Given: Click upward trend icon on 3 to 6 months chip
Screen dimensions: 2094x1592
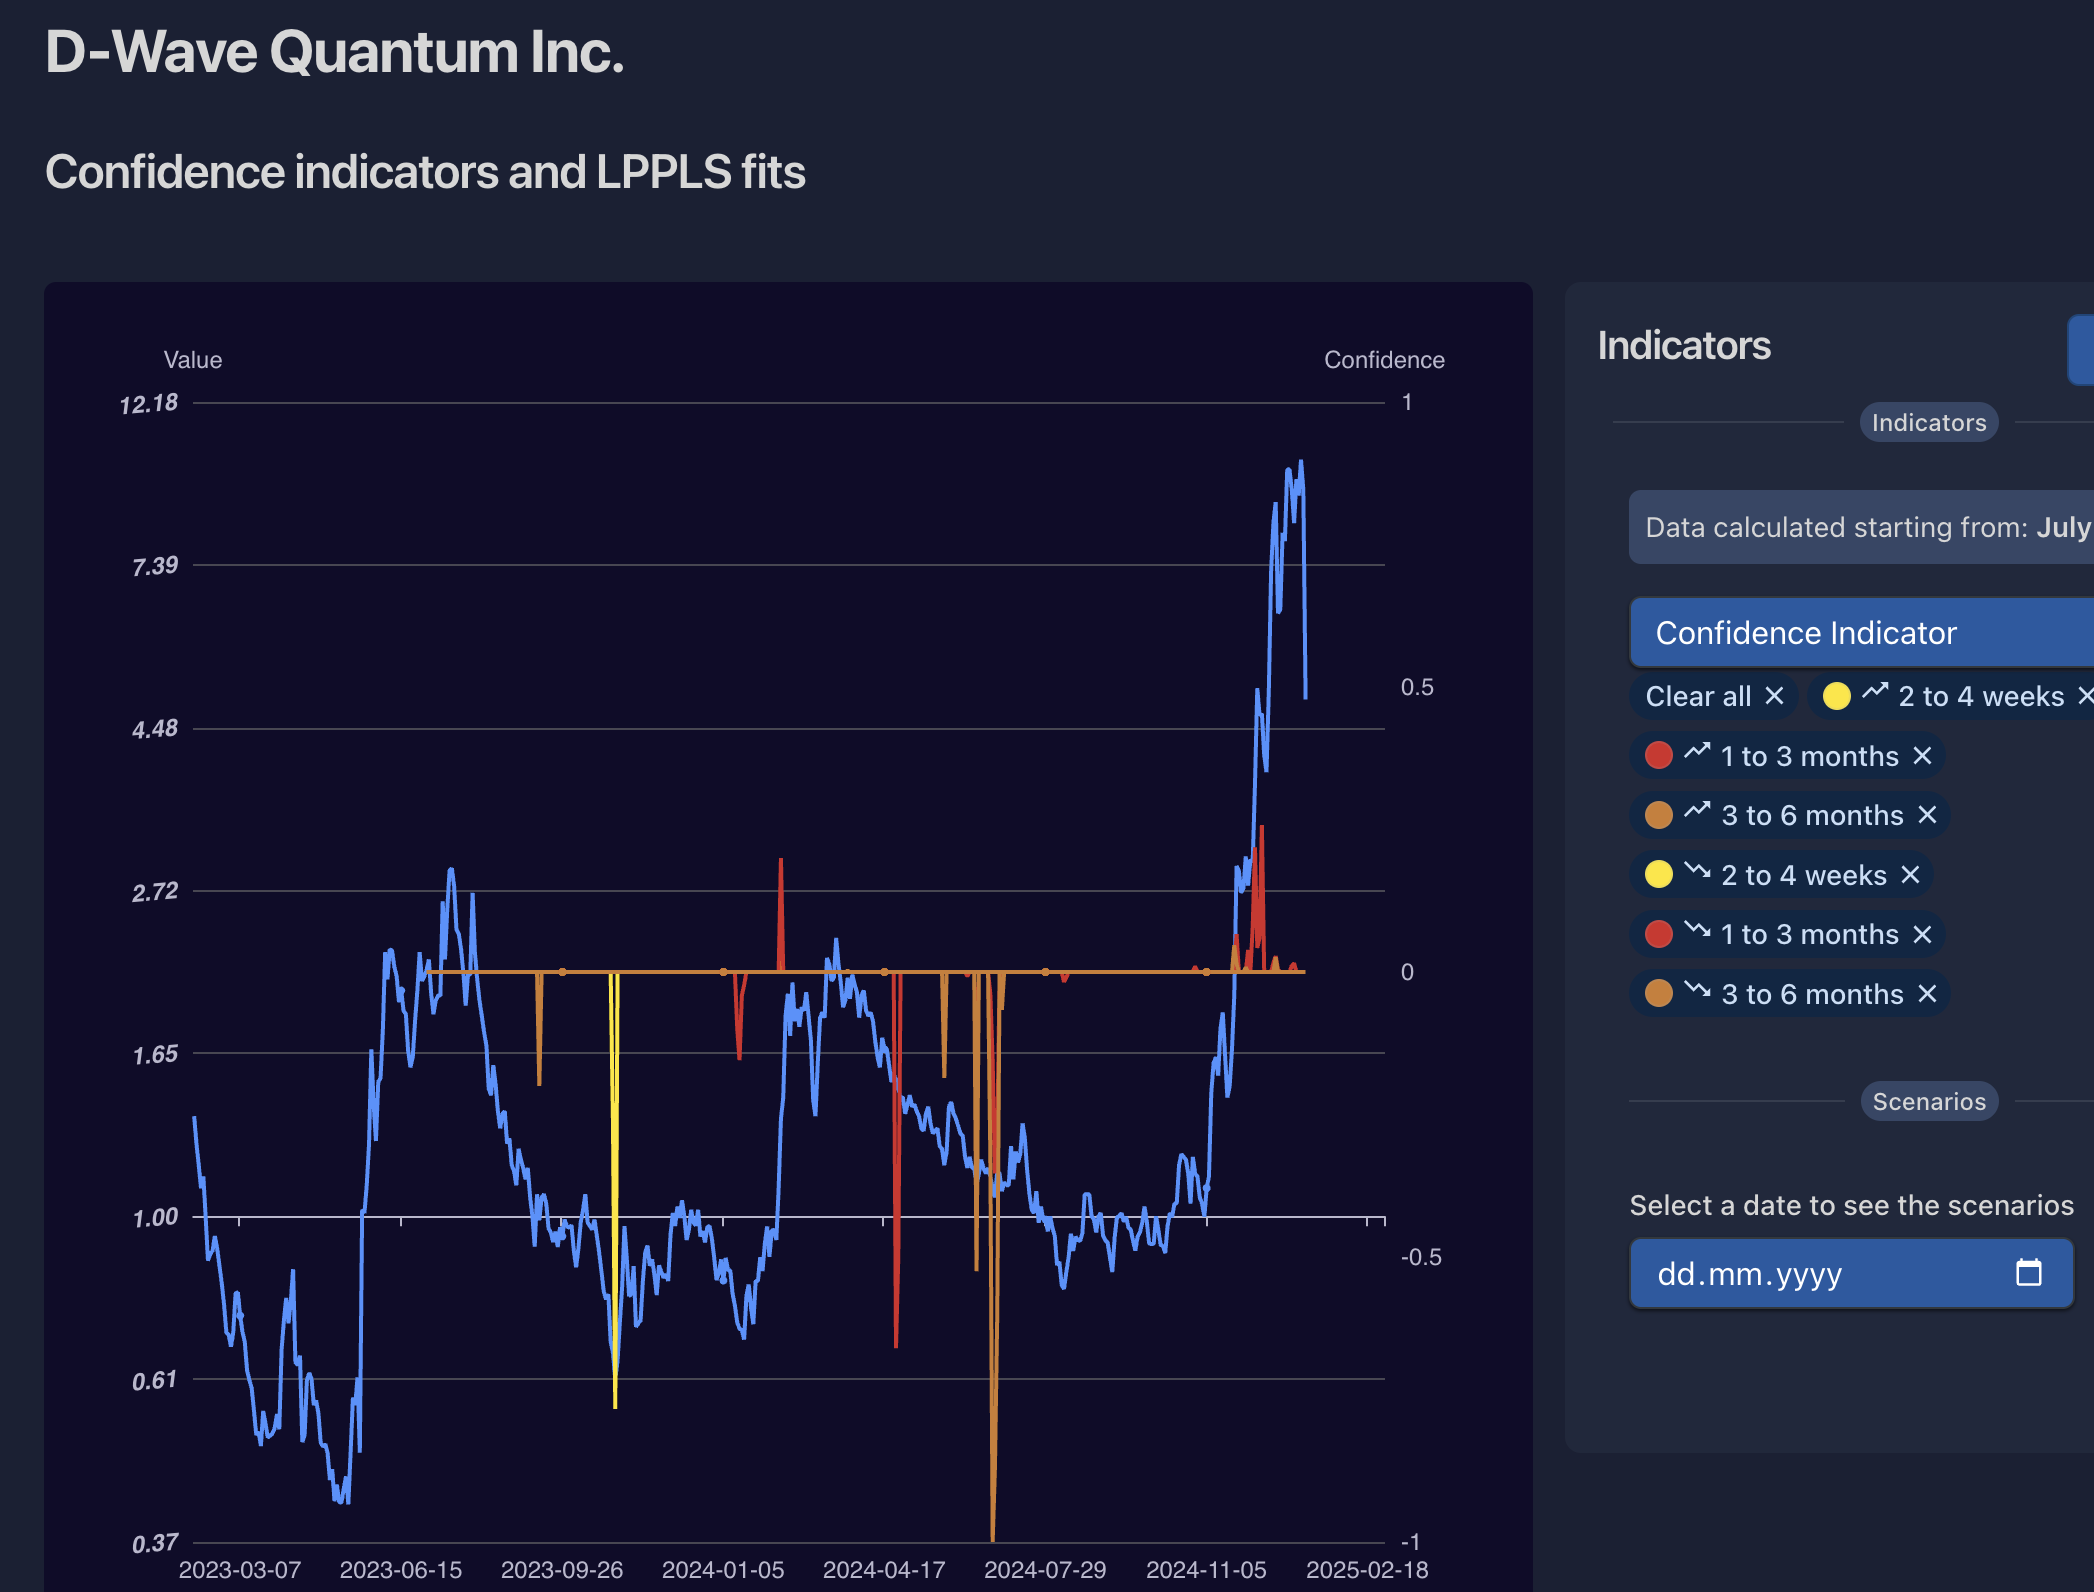Looking at the screenshot, I should (x=1697, y=810).
